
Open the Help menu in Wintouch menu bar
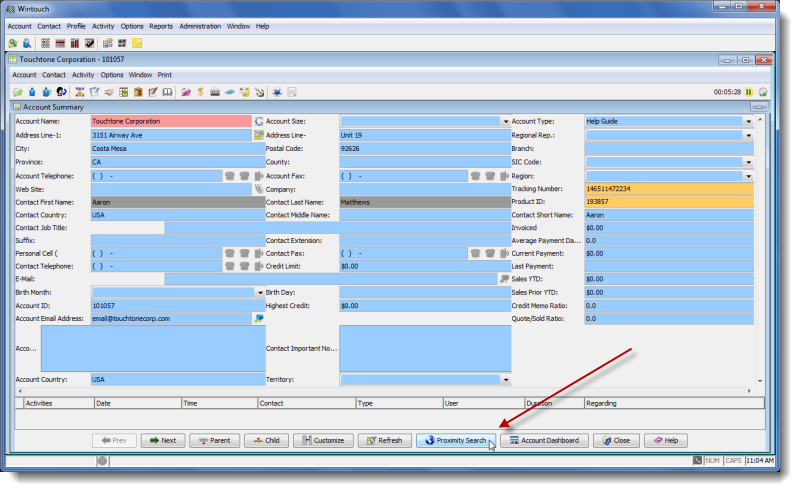262,26
